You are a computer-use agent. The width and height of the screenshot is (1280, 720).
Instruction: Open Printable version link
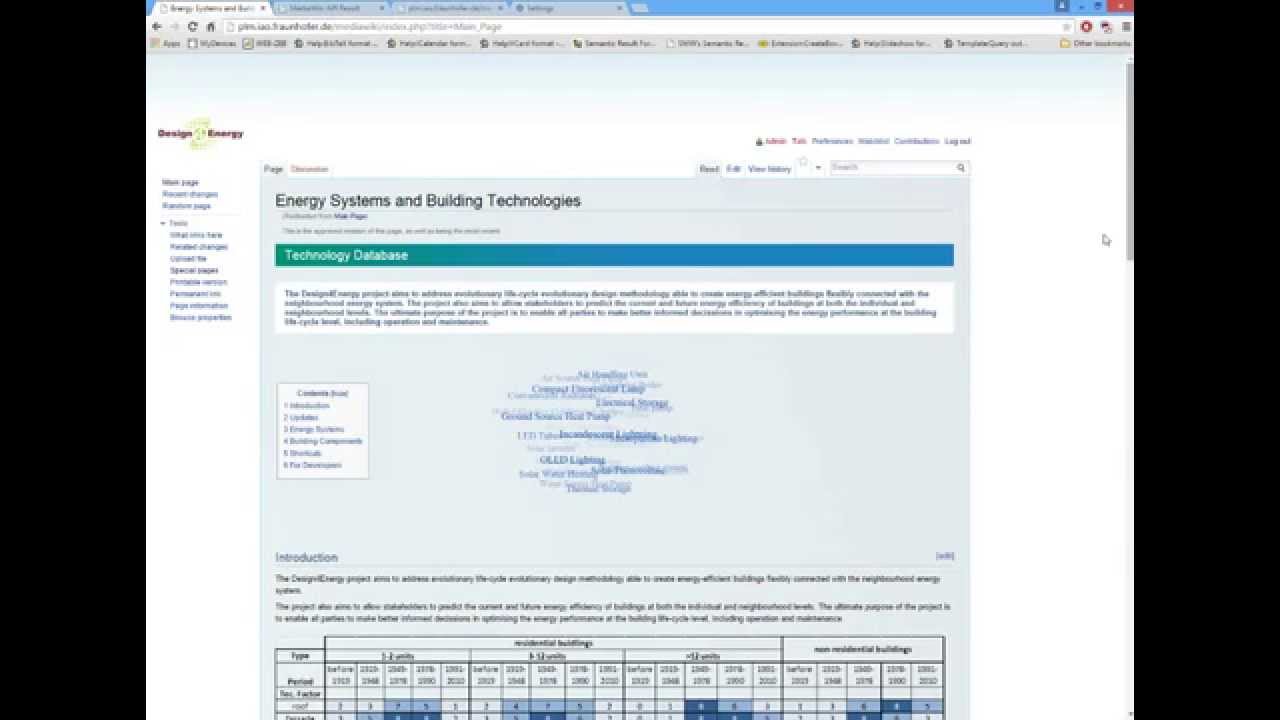click(198, 282)
